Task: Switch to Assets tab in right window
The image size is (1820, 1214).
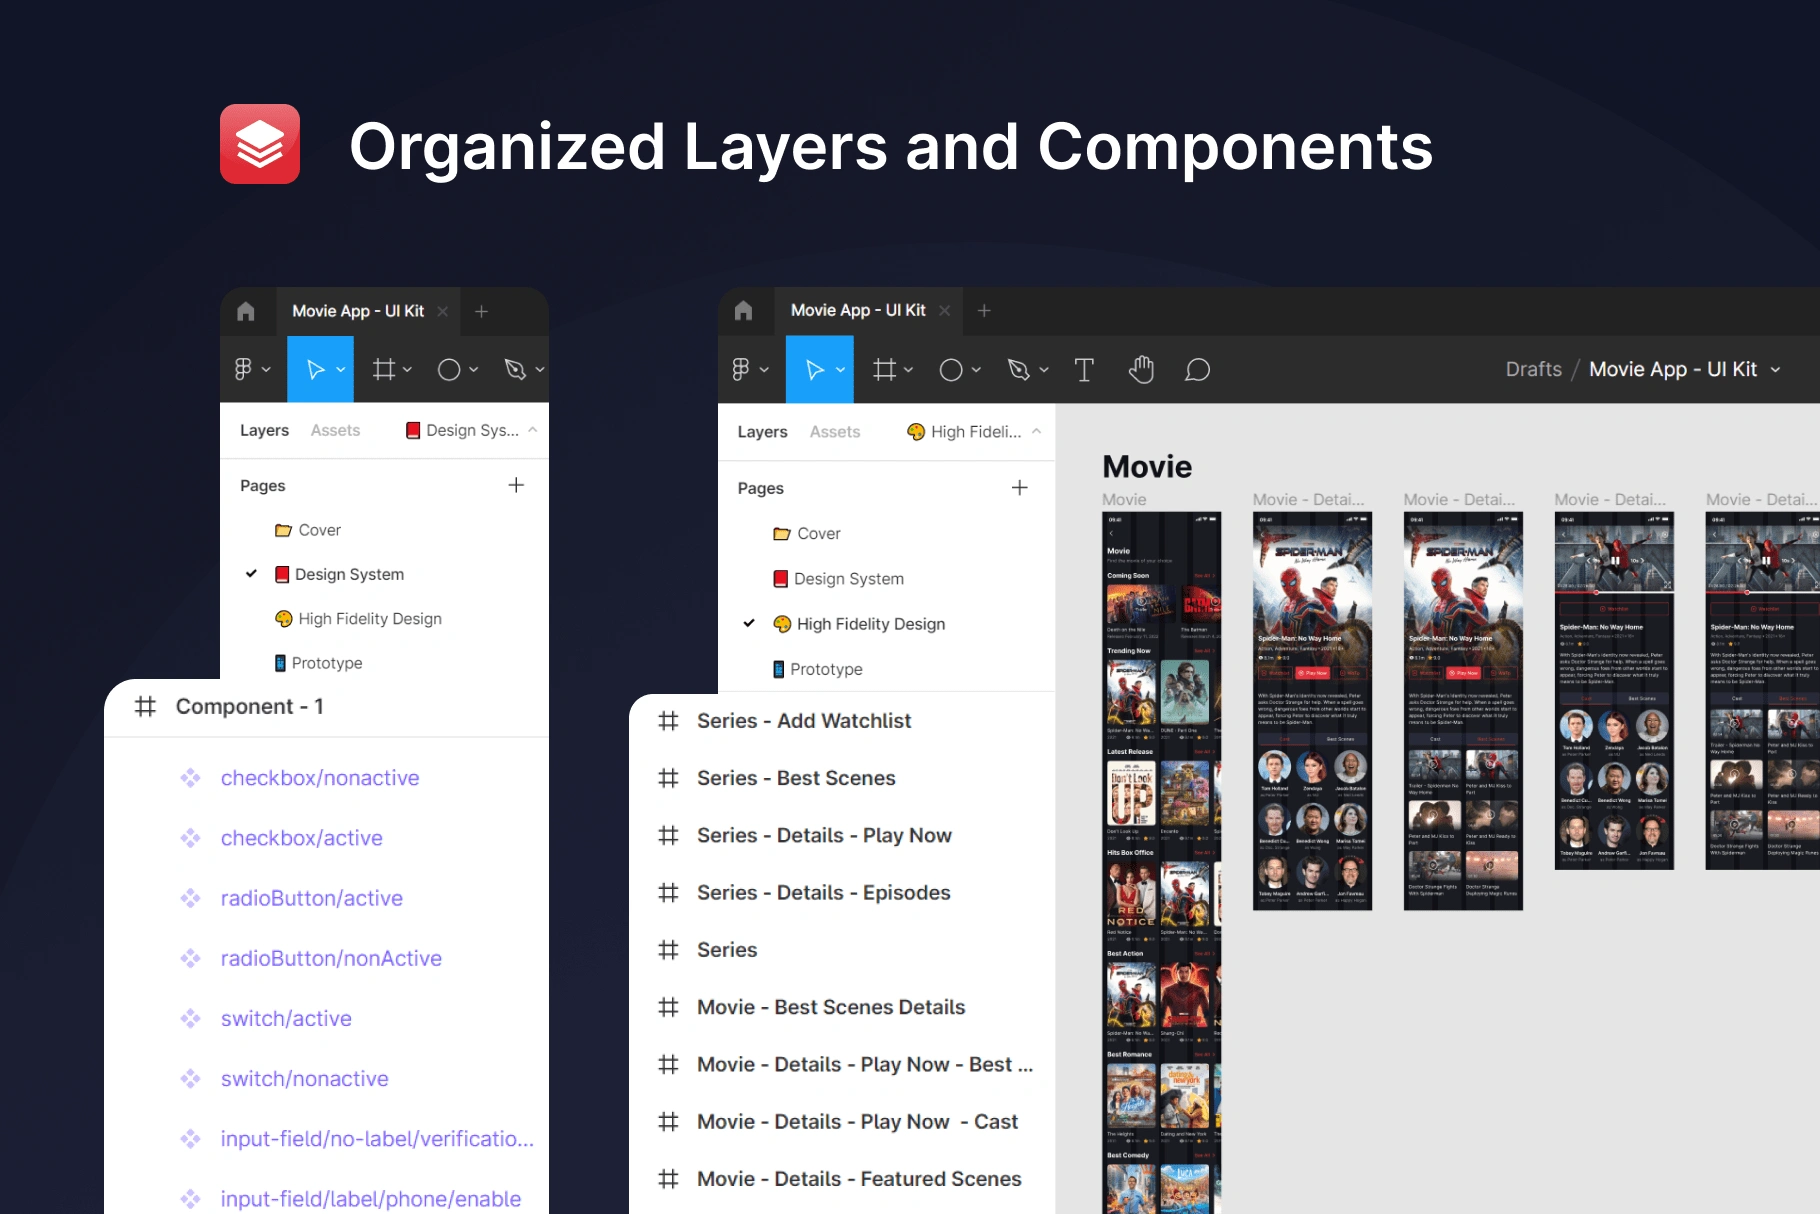Action: coord(835,432)
